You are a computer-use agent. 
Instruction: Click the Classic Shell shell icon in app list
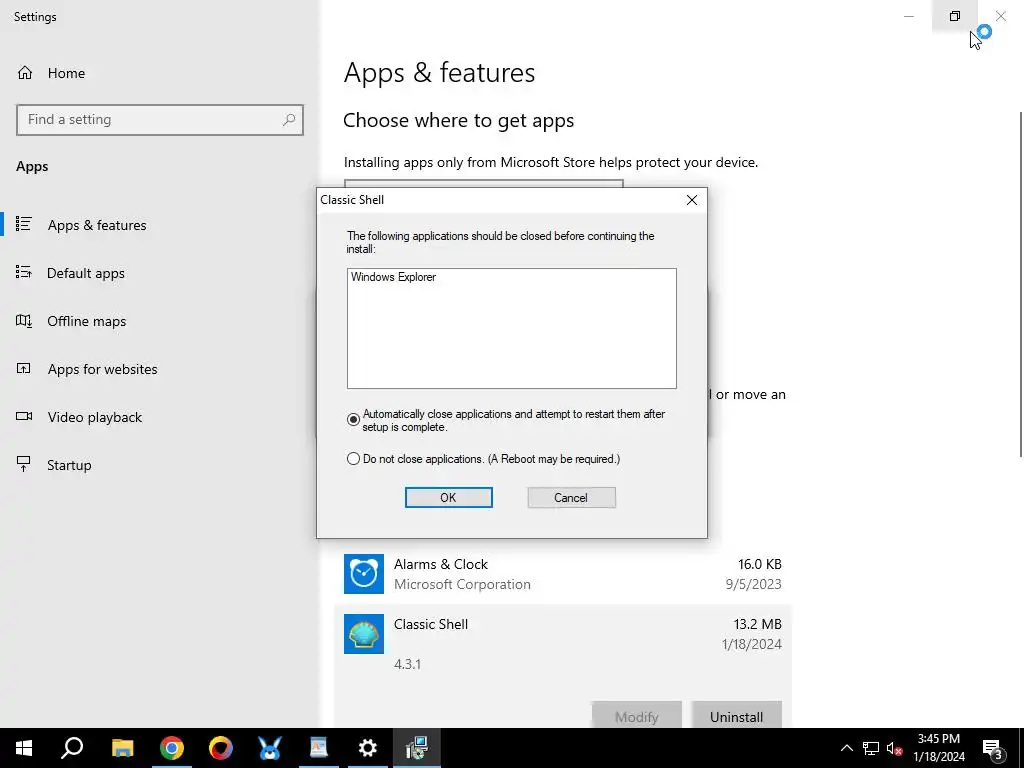[364, 634]
